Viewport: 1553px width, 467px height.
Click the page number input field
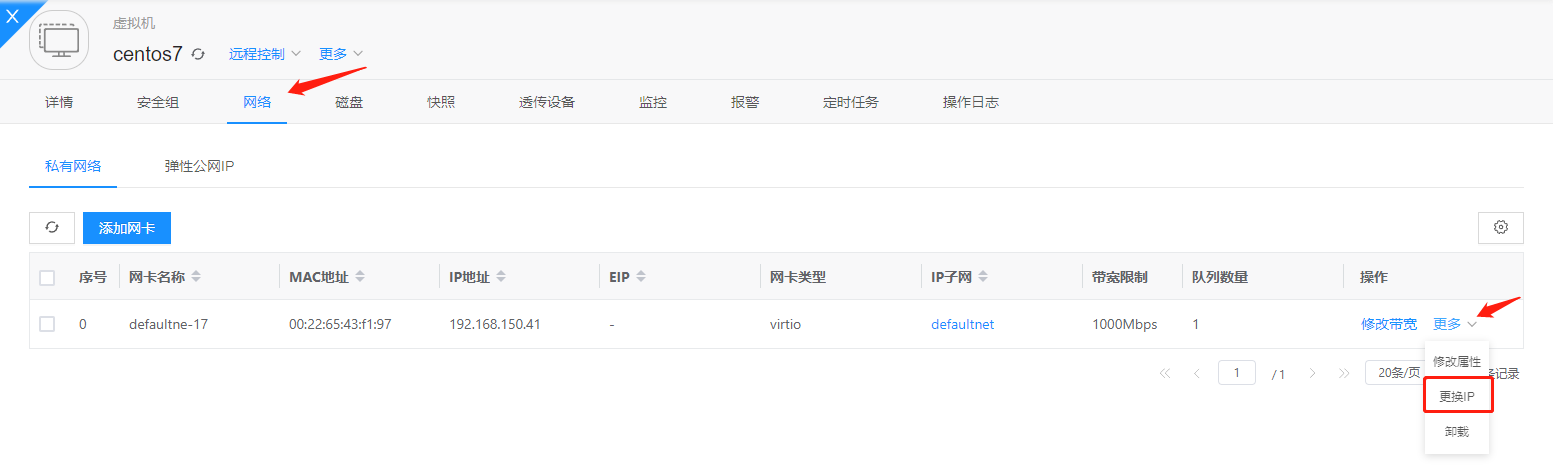pos(1237,373)
